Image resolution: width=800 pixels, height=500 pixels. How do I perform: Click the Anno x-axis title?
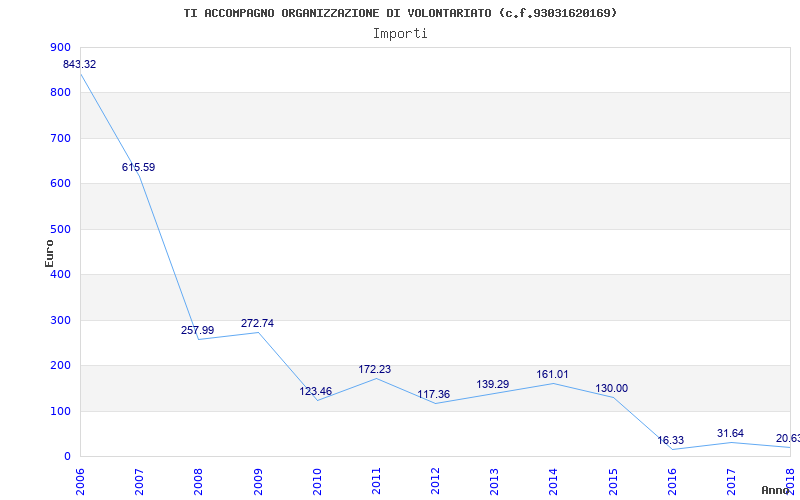(x=776, y=490)
